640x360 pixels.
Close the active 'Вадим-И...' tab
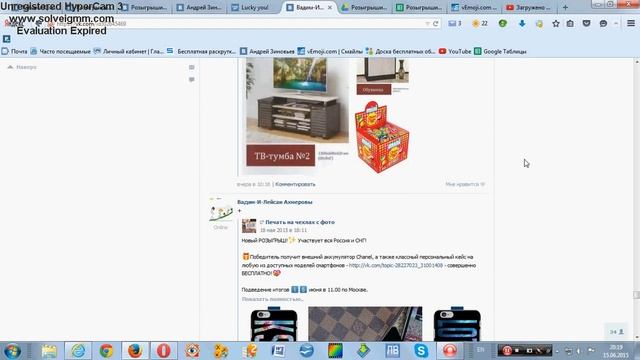pos(330,7)
